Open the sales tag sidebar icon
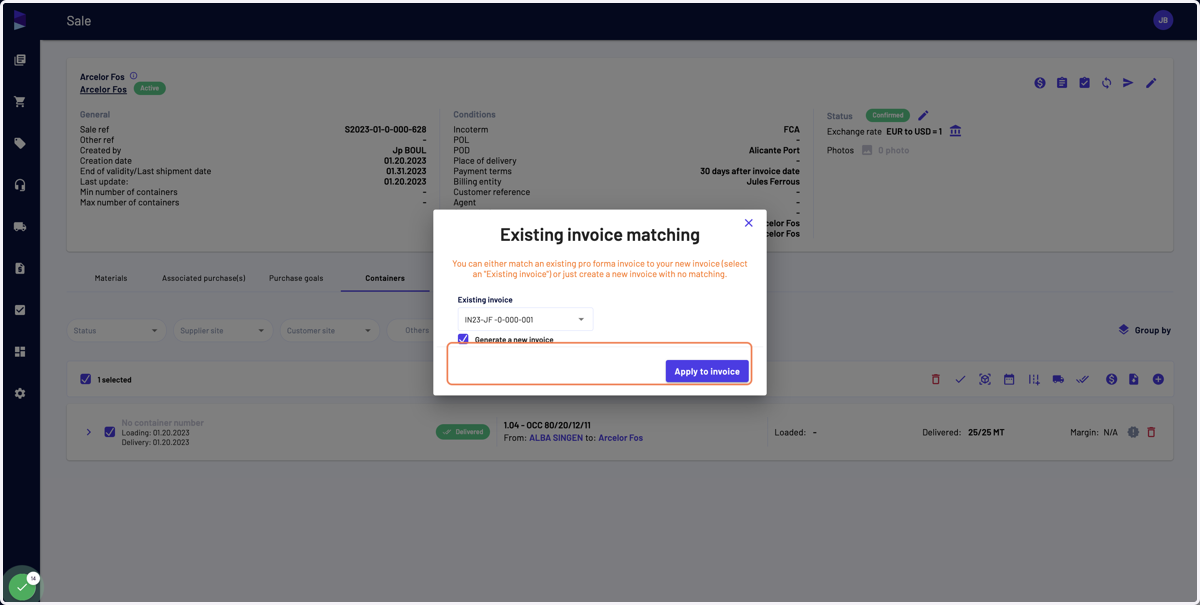This screenshot has width=1200, height=605. [20, 143]
